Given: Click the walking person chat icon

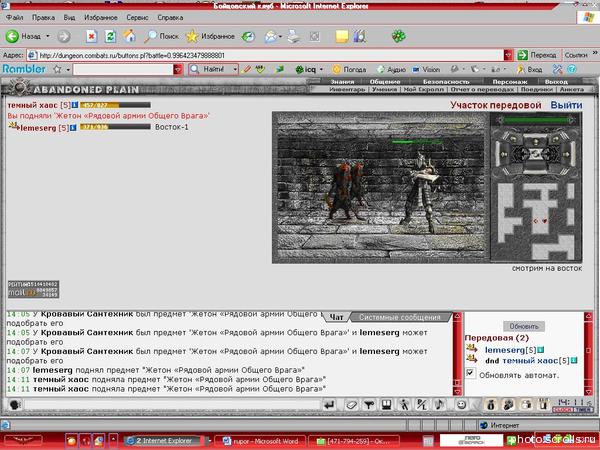Looking at the screenshot, I should [x=404, y=404].
